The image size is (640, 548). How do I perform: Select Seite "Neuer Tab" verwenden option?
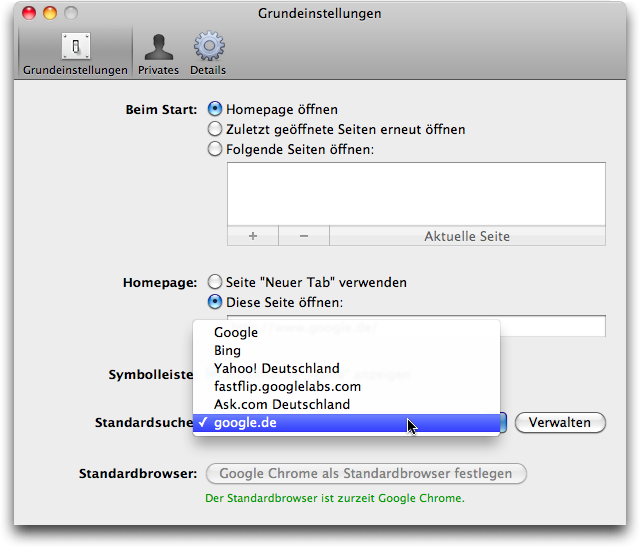tap(215, 282)
